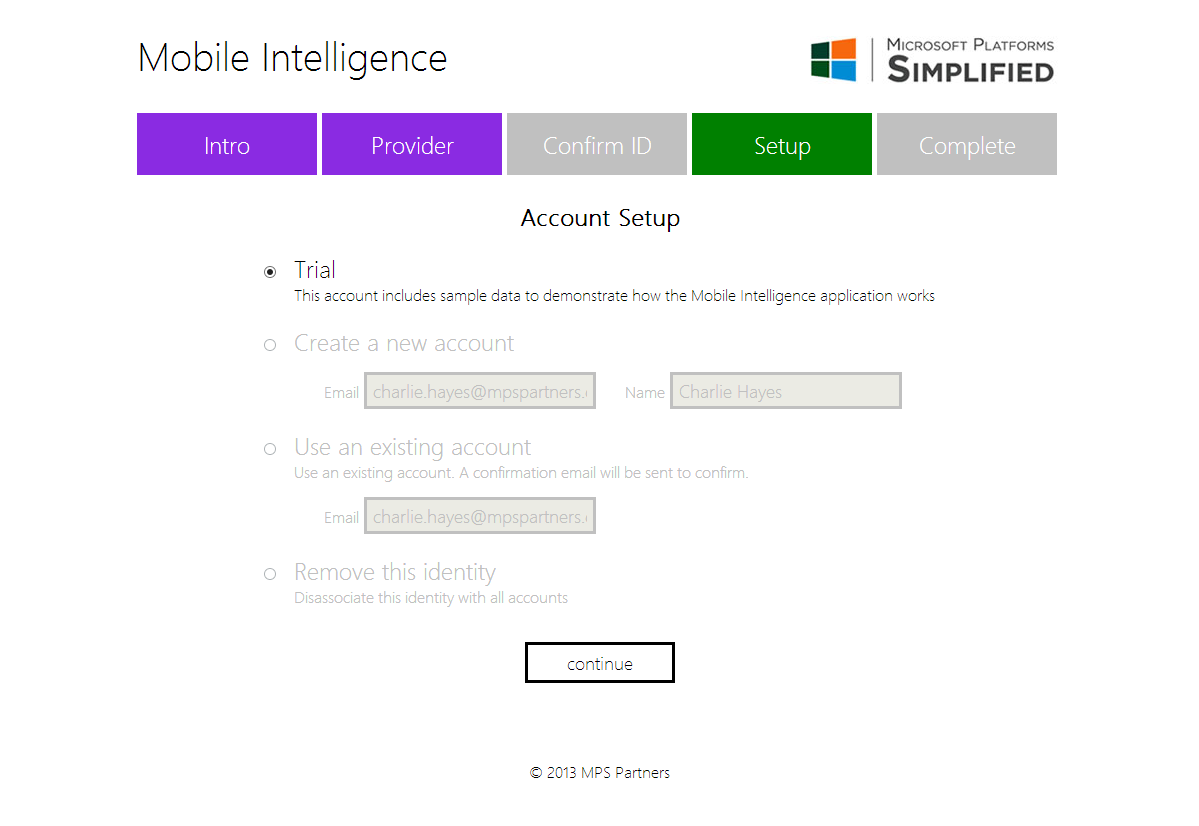Screen dimensions: 1199x826
Task: Click the Mobile Intelligence title
Action: (292, 58)
